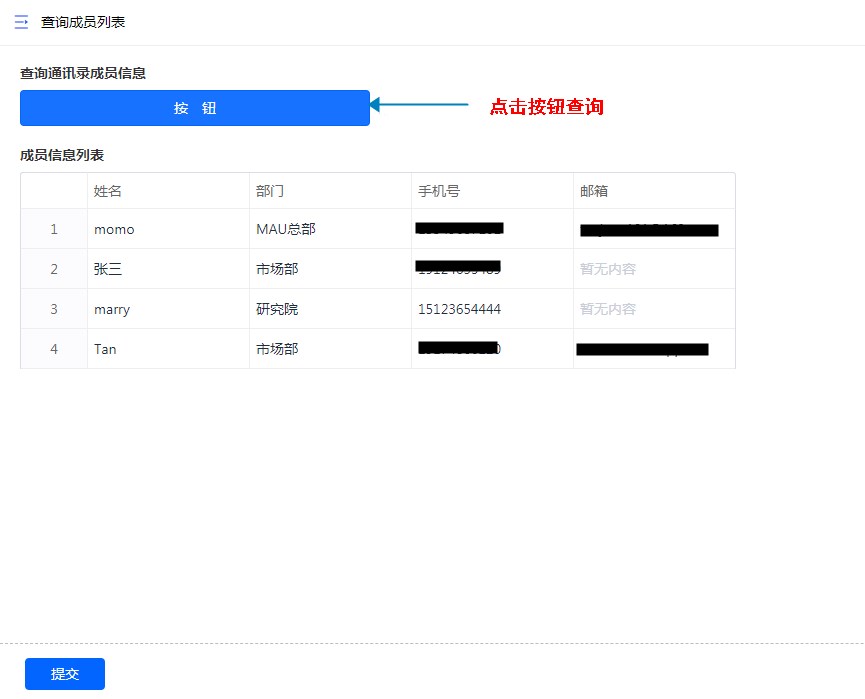This screenshot has height=699, width=865.
Task: Click the 提交 submit button
Action: 65,674
